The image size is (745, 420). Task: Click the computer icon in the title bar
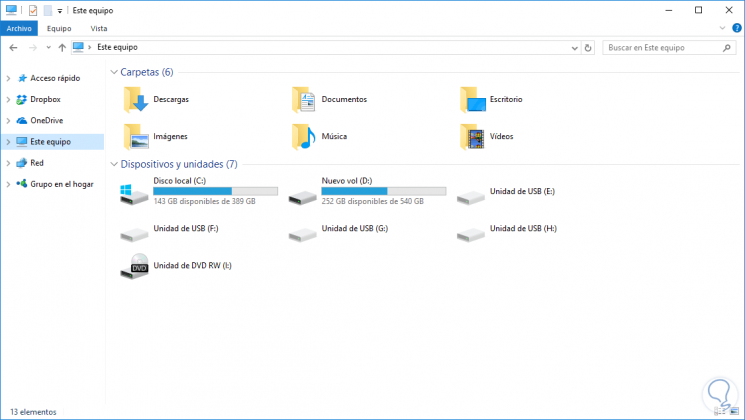[11, 10]
